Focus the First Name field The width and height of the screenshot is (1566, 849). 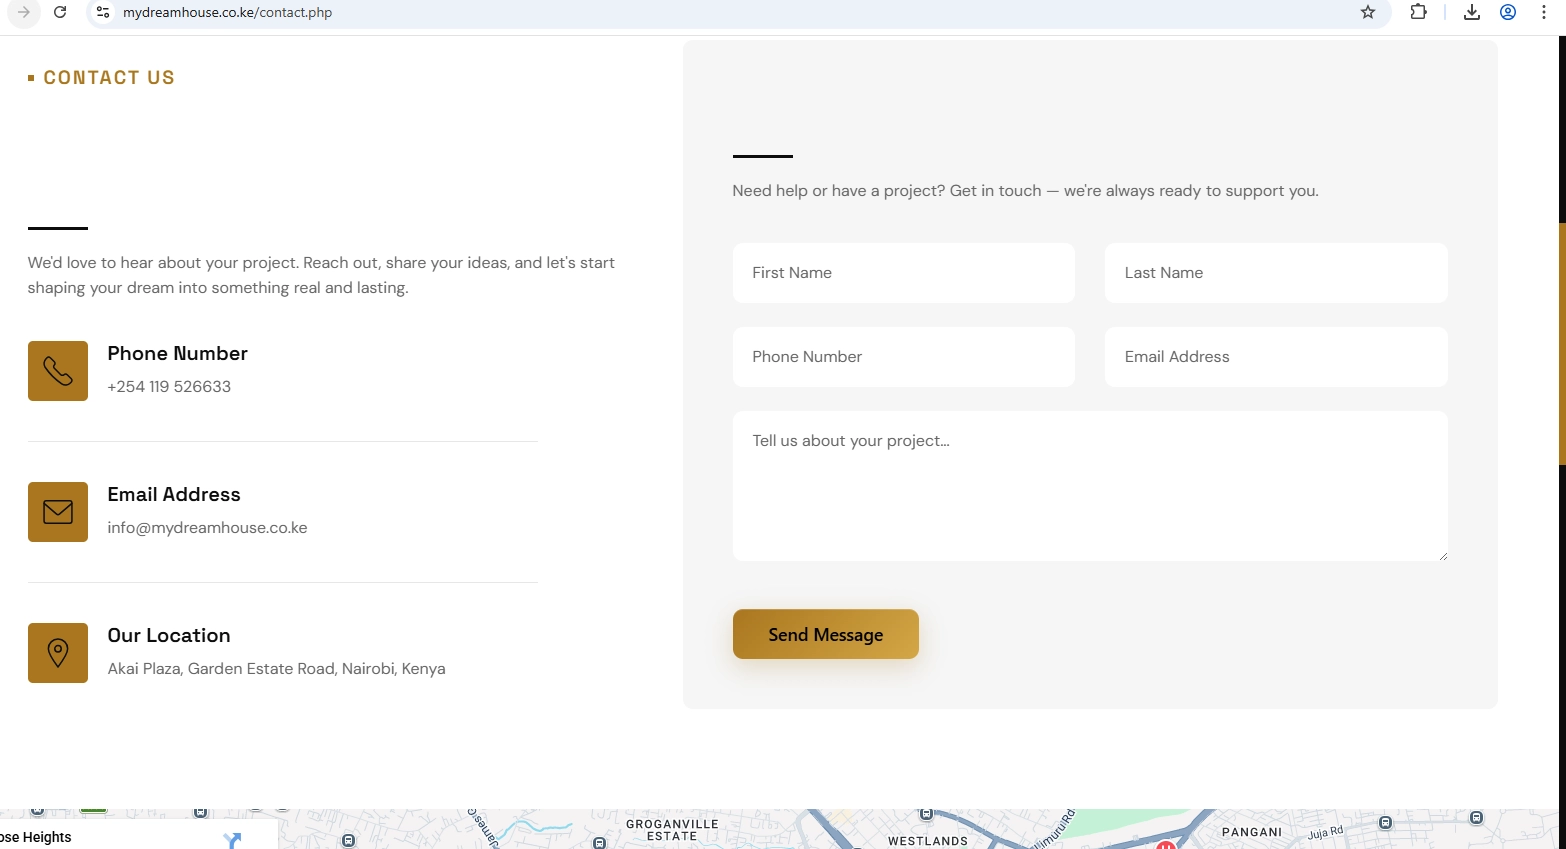(x=903, y=273)
